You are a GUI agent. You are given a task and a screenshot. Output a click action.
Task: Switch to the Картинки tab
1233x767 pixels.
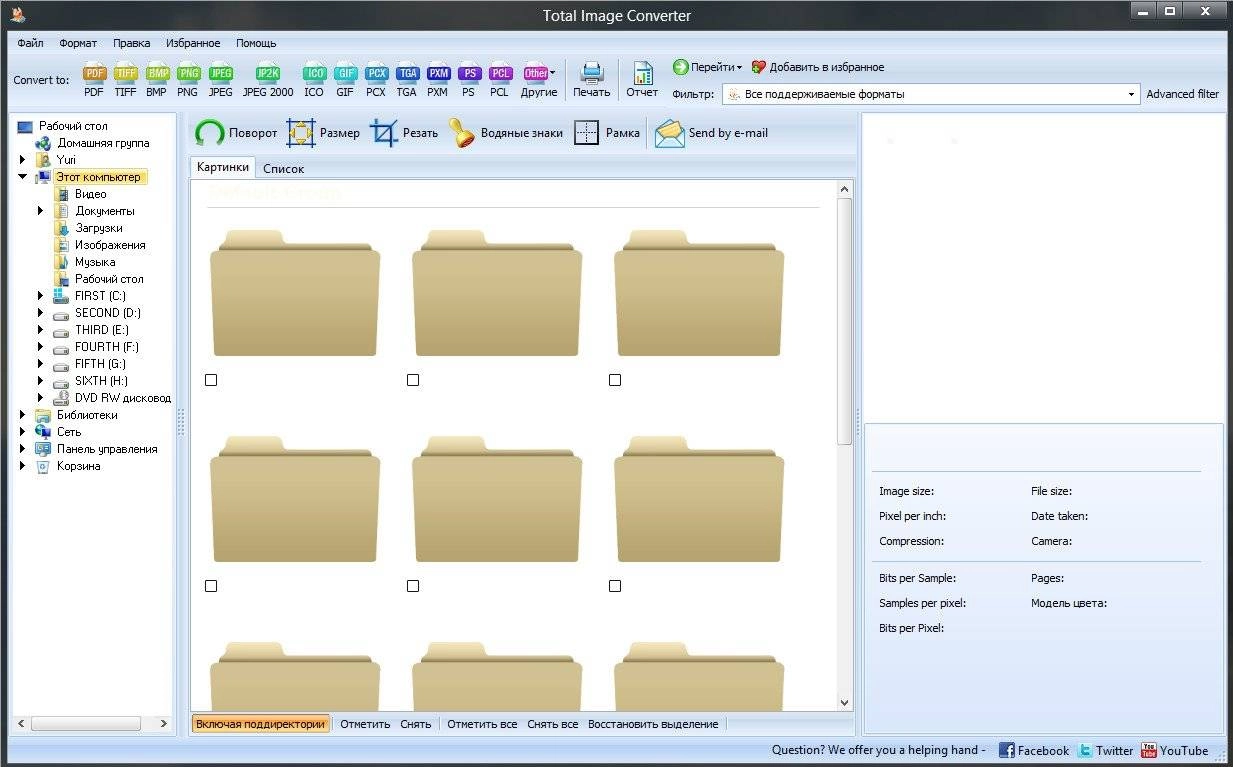click(x=223, y=167)
